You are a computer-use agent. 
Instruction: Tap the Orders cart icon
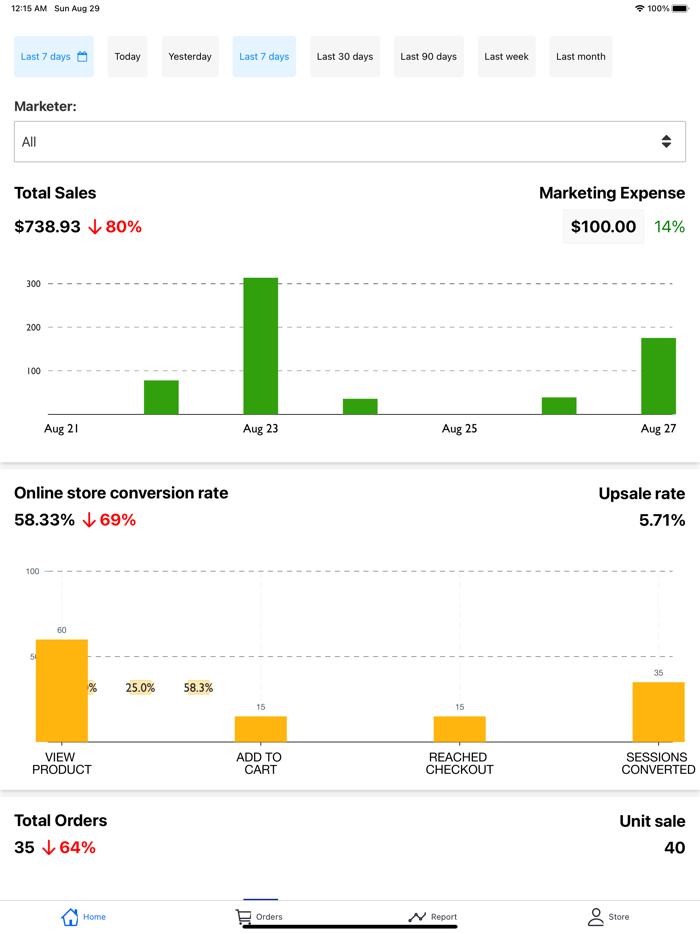(x=243, y=917)
